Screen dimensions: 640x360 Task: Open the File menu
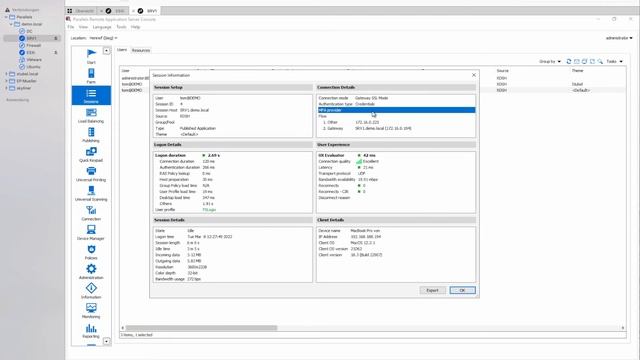(x=71, y=27)
